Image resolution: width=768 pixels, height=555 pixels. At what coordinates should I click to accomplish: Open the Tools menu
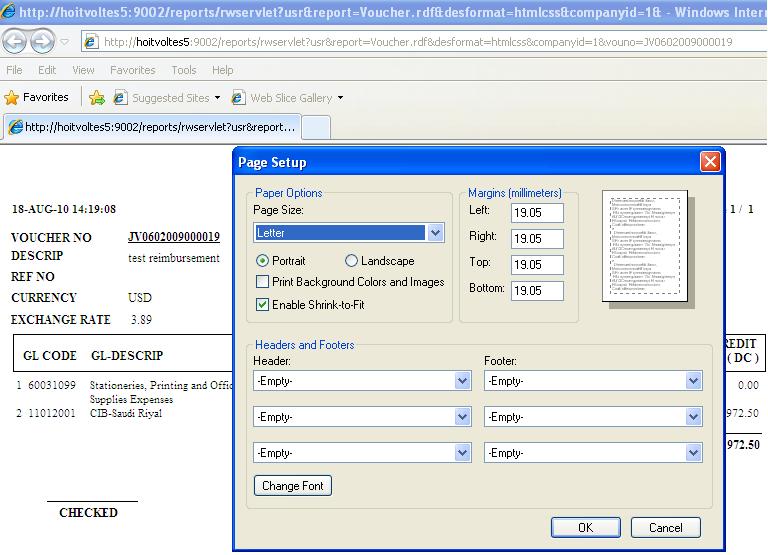coord(184,70)
